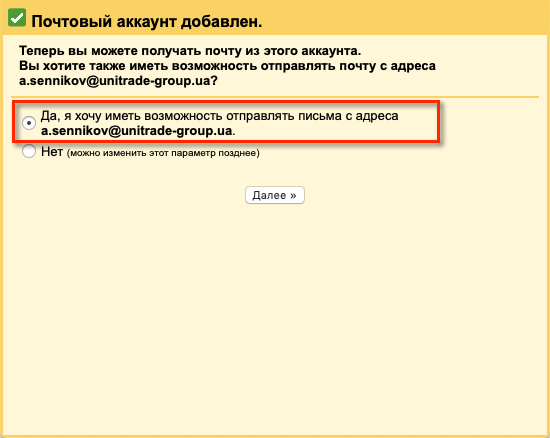The width and height of the screenshot is (550, 438).
Task: Click the label "Да, я хочу иметь возможность"
Action: coord(132,116)
